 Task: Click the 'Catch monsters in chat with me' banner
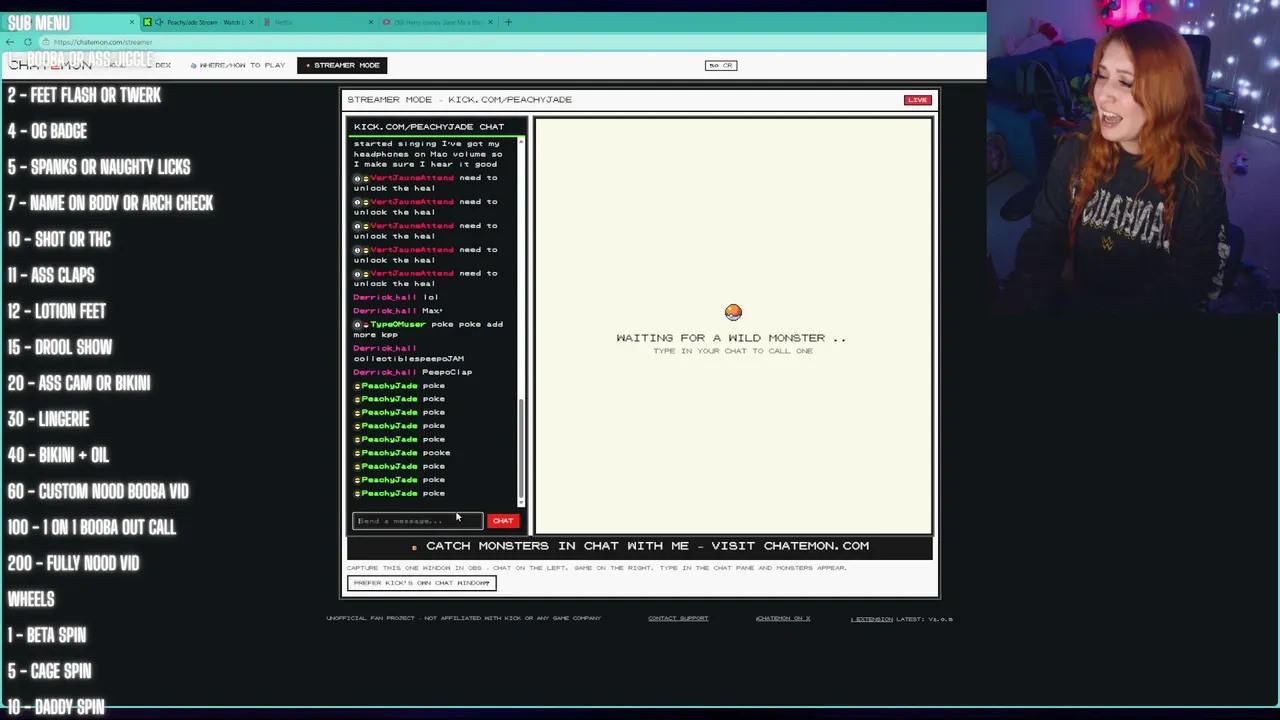(640, 546)
